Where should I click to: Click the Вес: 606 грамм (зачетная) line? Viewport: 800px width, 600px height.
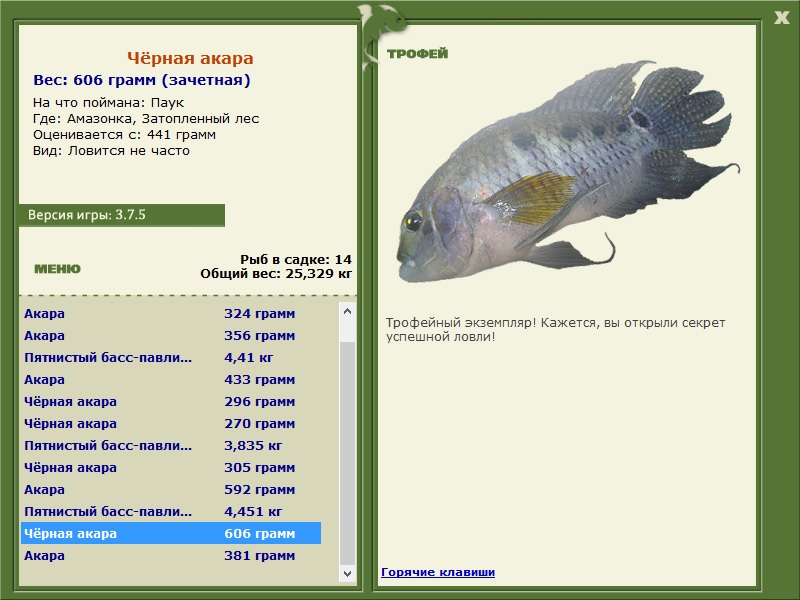pos(142,80)
